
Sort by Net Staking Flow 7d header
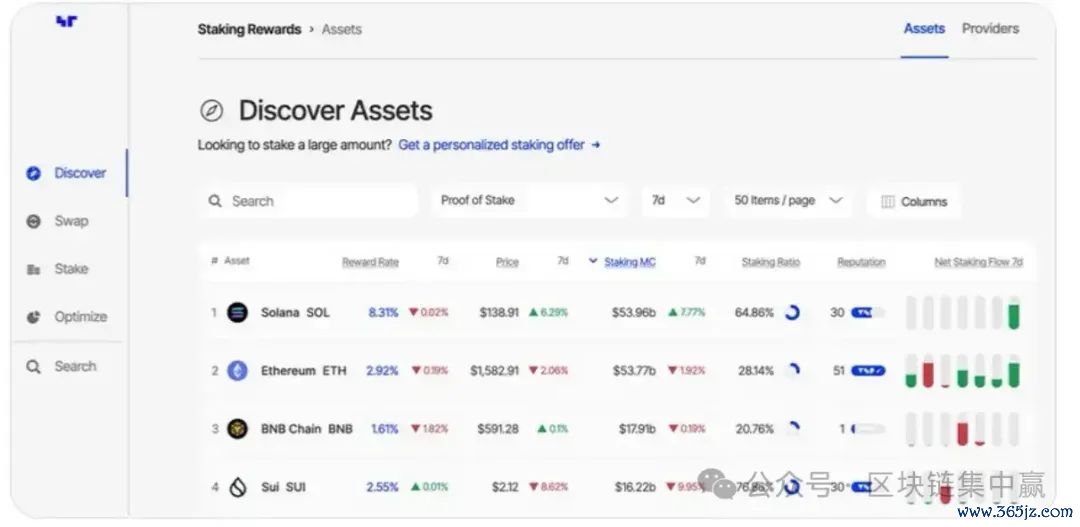click(x=978, y=262)
